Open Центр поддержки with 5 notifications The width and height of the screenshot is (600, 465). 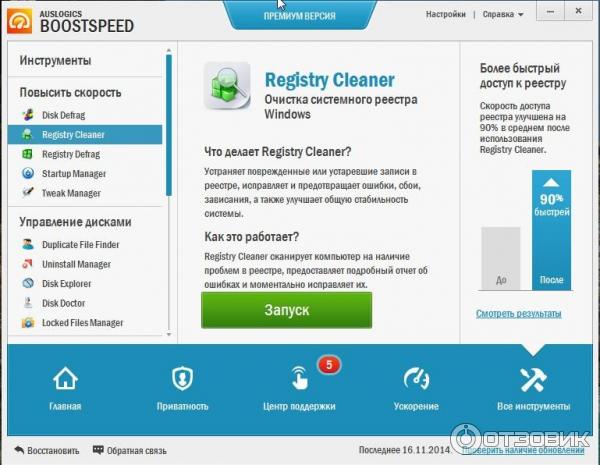299,387
